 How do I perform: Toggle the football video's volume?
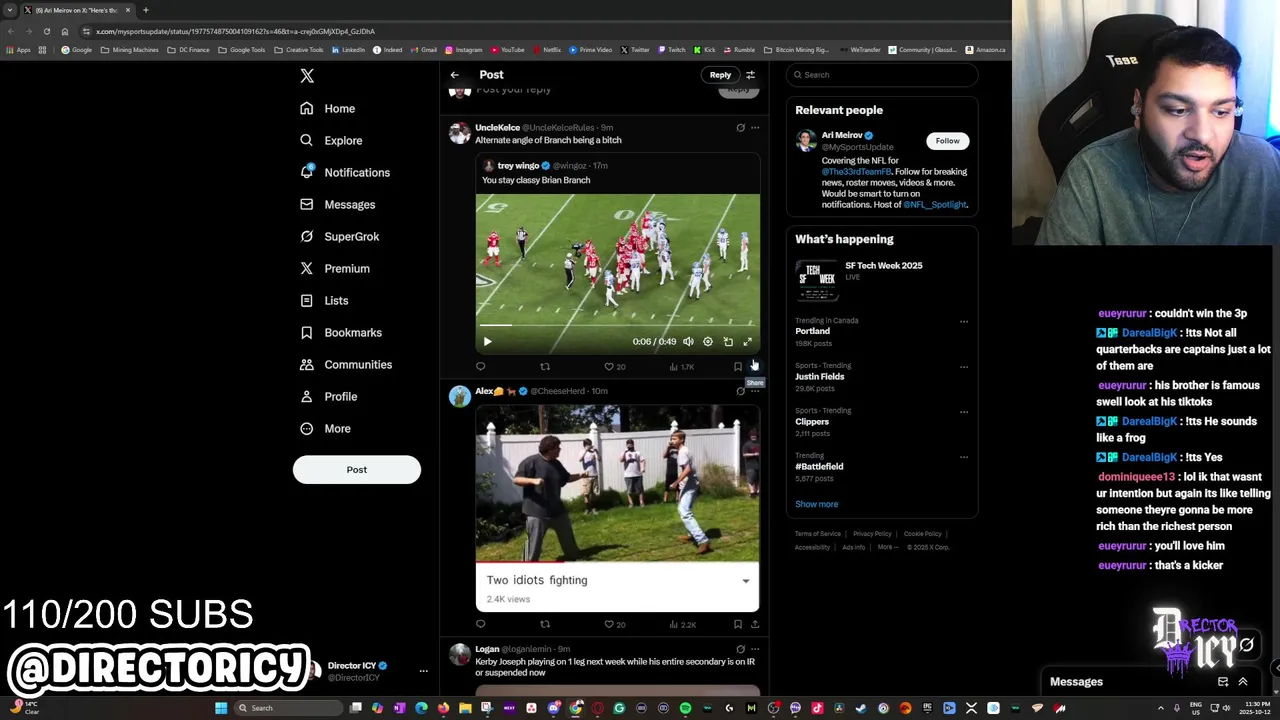tap(688, 342)
